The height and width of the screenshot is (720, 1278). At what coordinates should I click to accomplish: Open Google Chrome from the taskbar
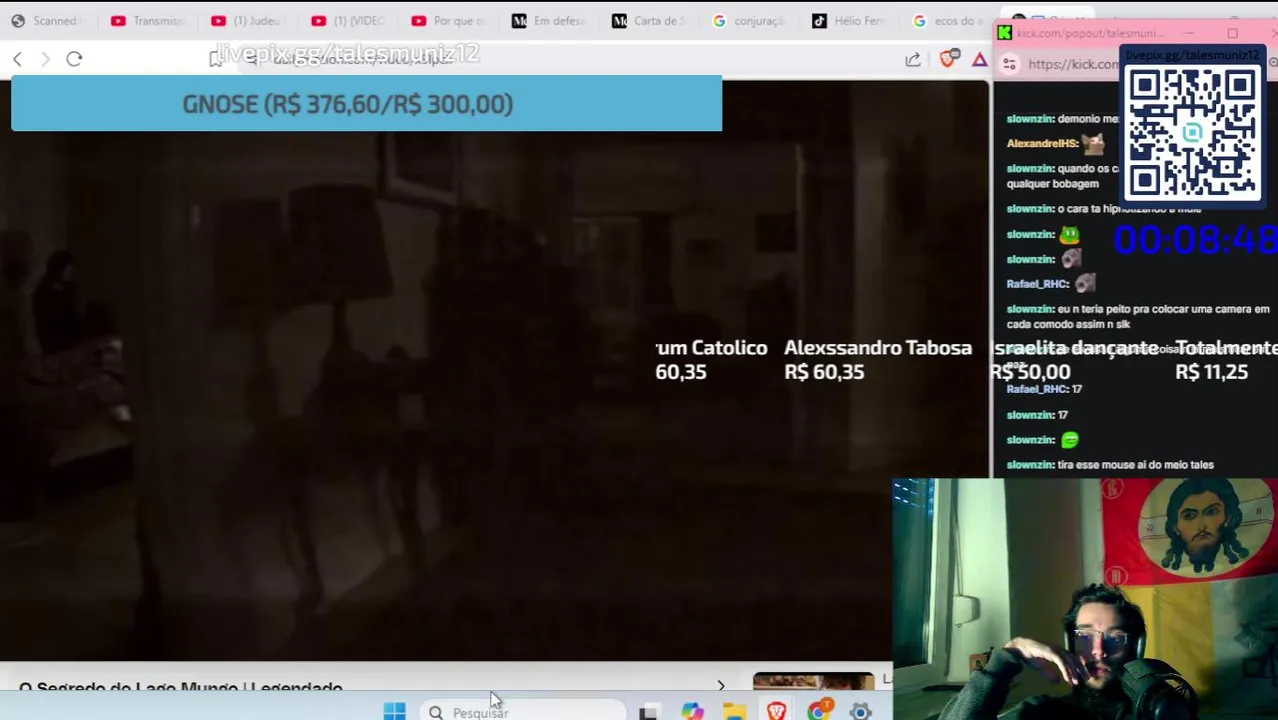(x=819, y=711)
